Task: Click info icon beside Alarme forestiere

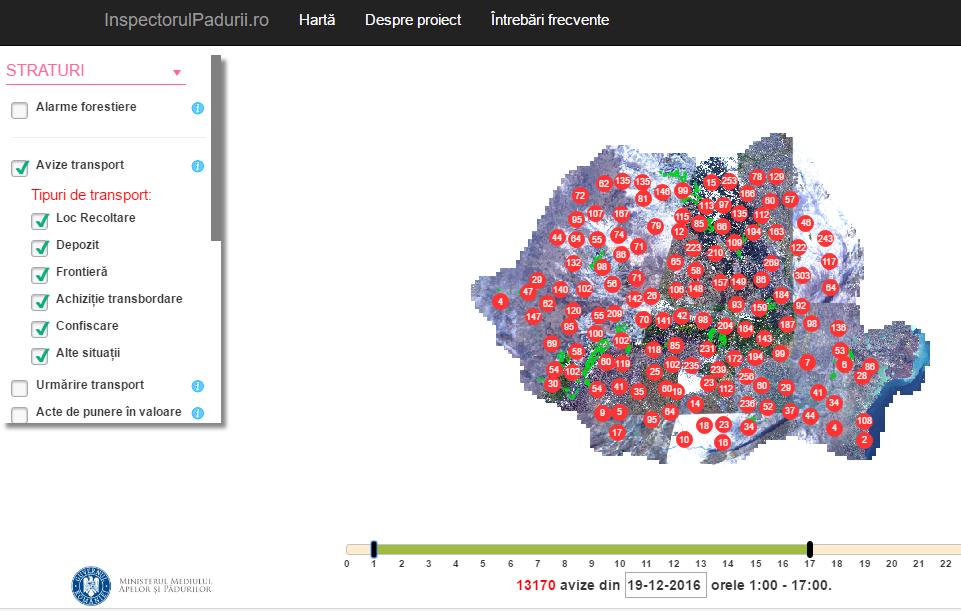Action: (197, 108)
